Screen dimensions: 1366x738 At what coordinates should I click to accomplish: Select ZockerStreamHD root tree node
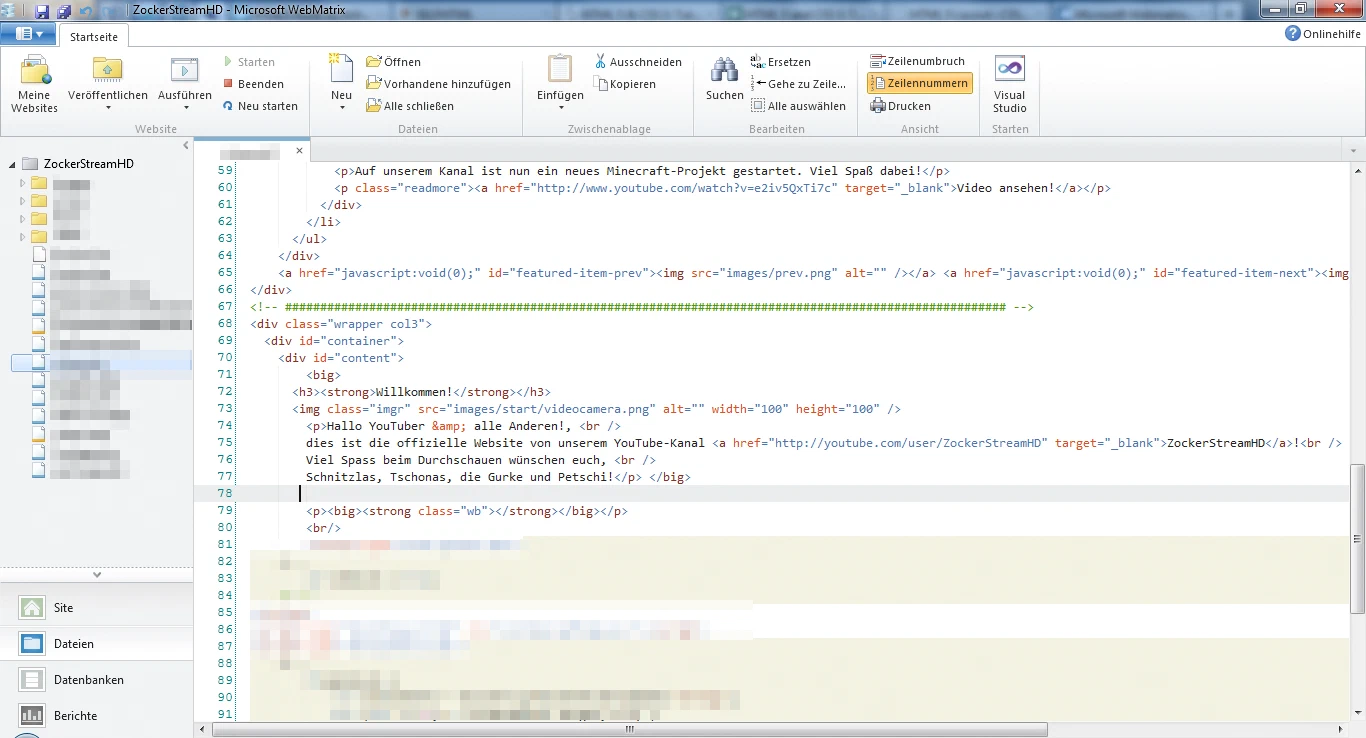[88, 164]
